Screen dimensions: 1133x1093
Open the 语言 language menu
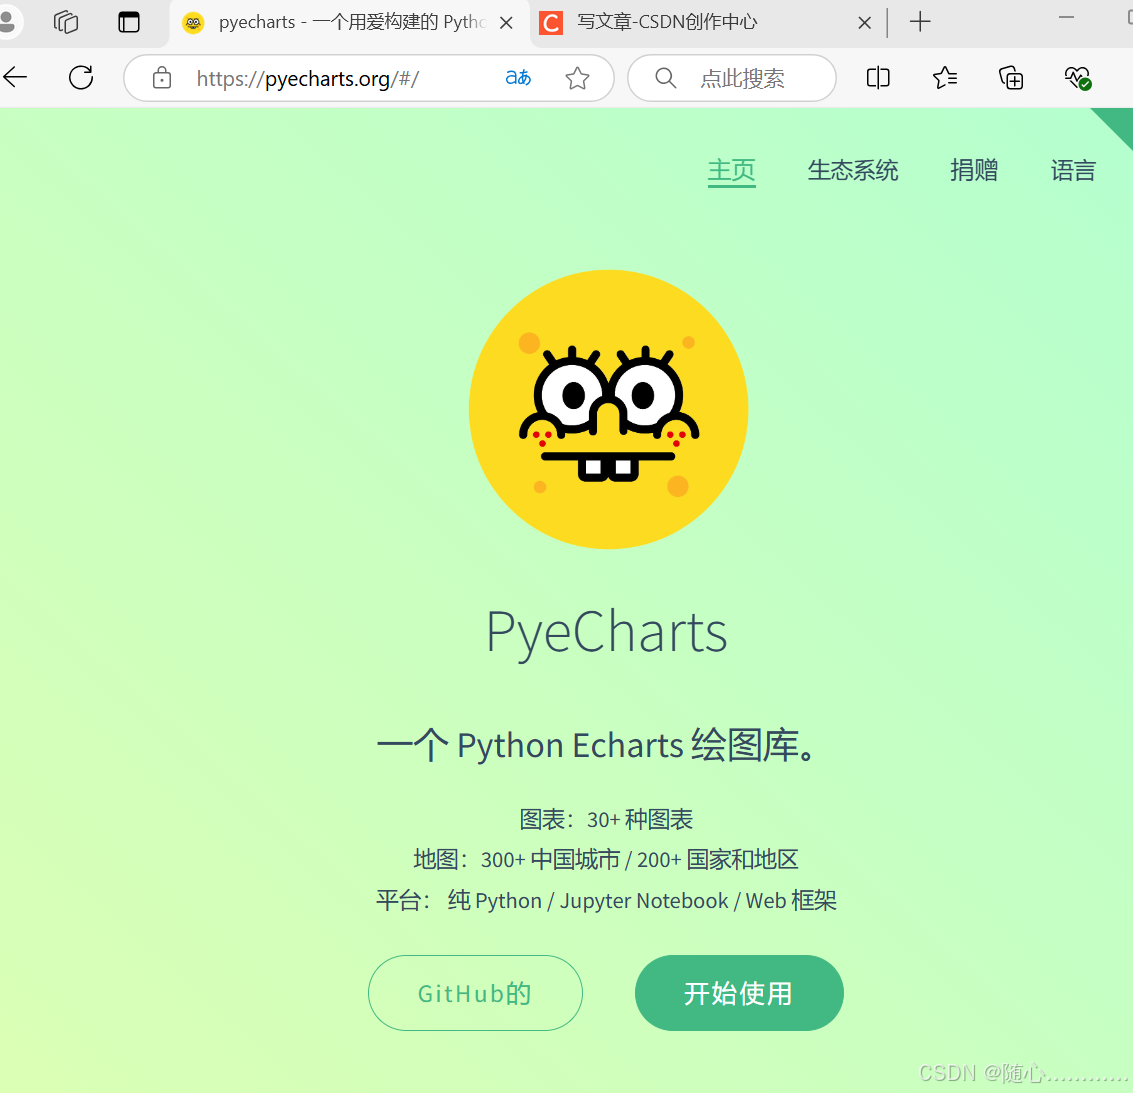(x=1073, y=170)
